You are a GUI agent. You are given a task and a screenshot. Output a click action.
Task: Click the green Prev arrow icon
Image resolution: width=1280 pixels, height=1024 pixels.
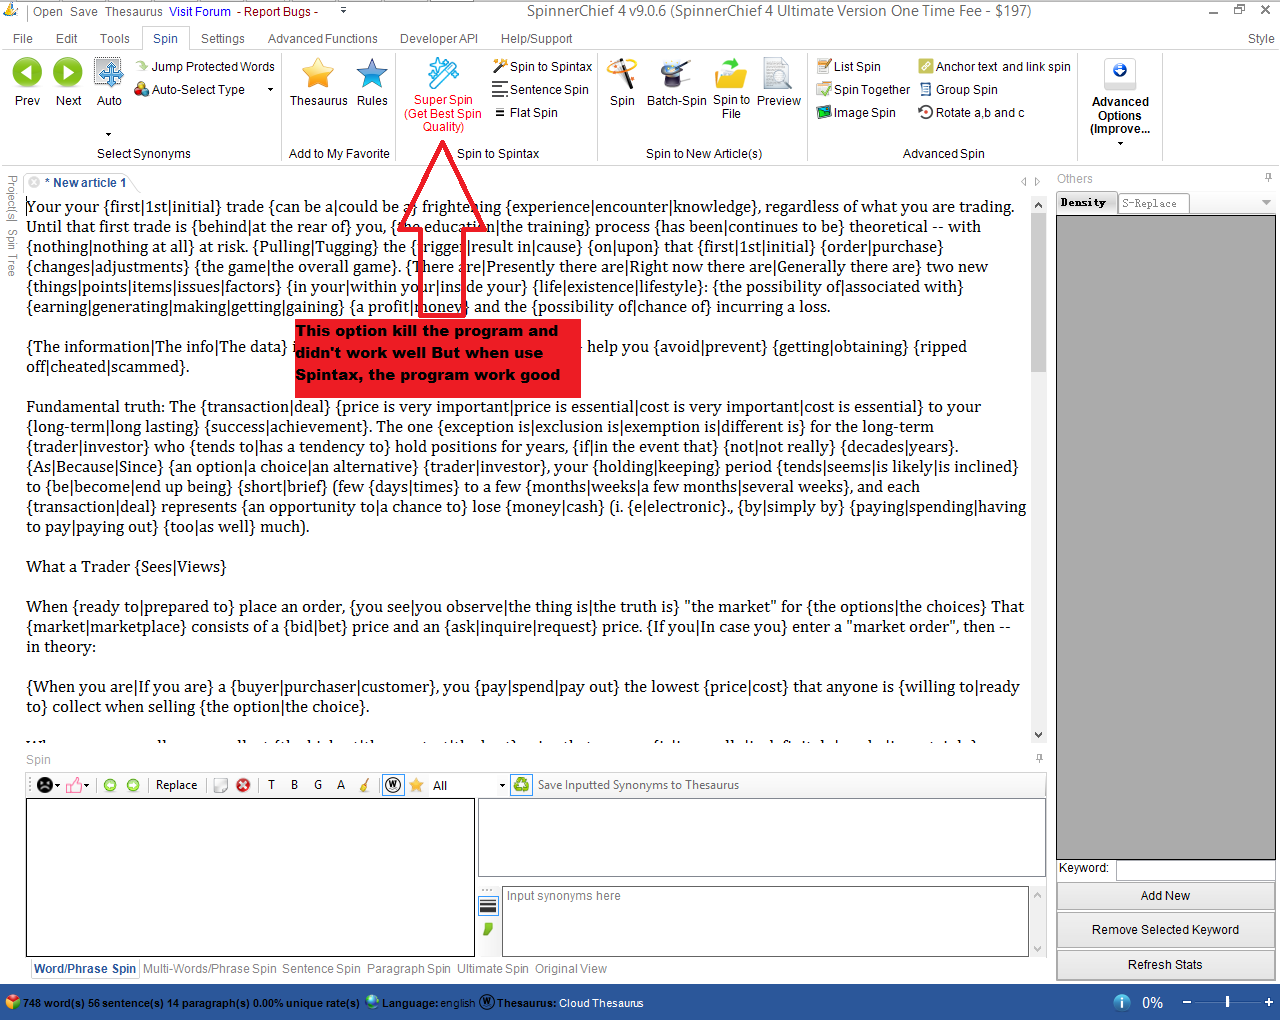coord(27,73)
